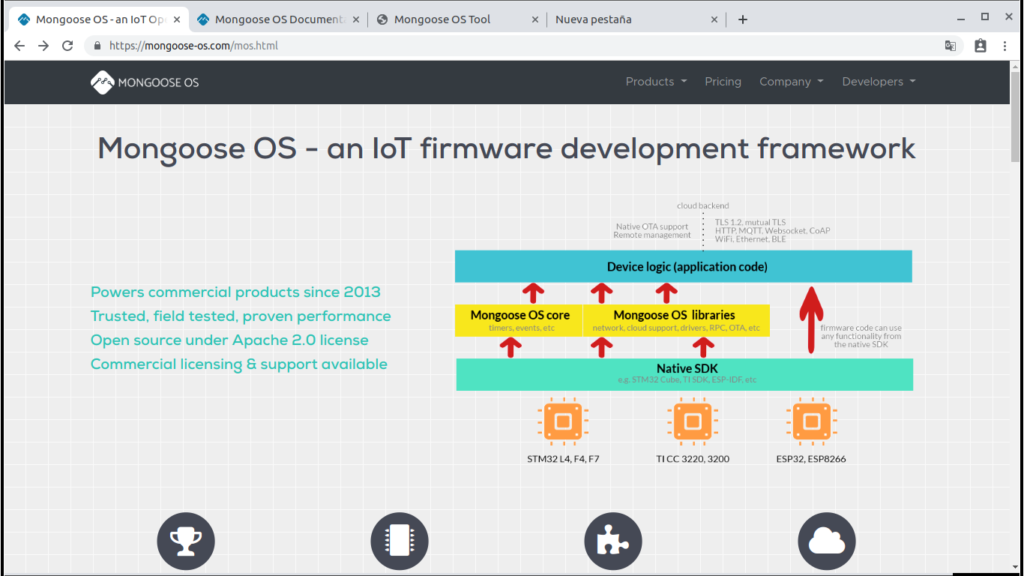The width and height of the screenshot is (1024, 576).
Task: Click the "TLS 1.2, mutual TLS" label
Action: point(750,222)
